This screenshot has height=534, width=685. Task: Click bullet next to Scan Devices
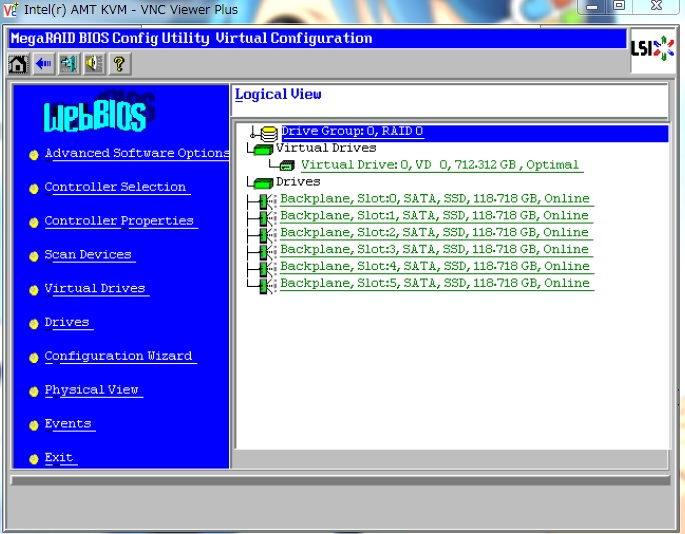34,257
